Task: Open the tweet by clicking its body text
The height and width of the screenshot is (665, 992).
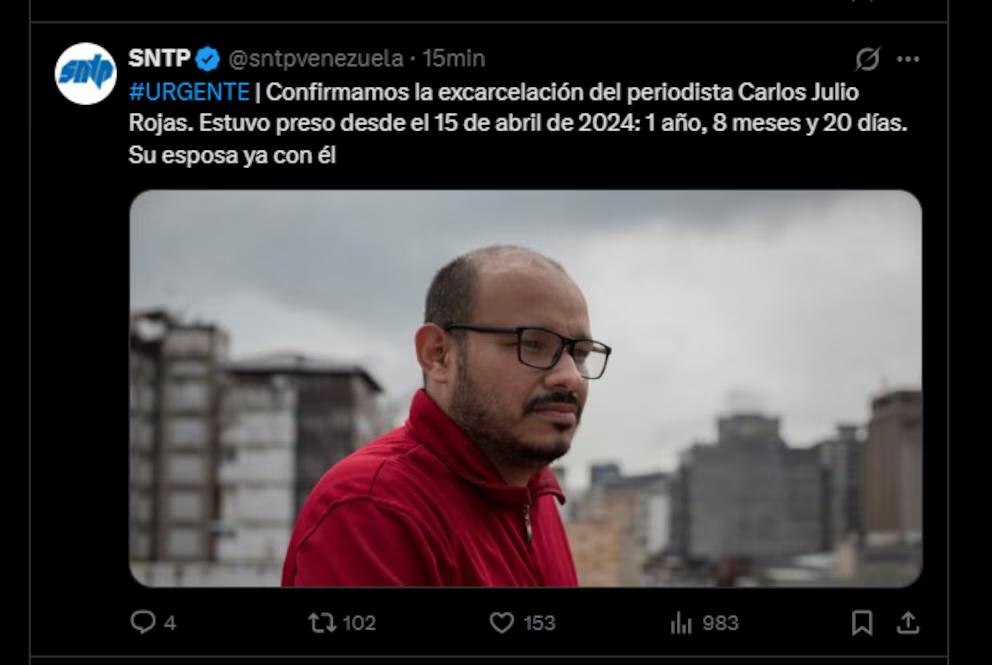Action: click(x=518, y=123)
